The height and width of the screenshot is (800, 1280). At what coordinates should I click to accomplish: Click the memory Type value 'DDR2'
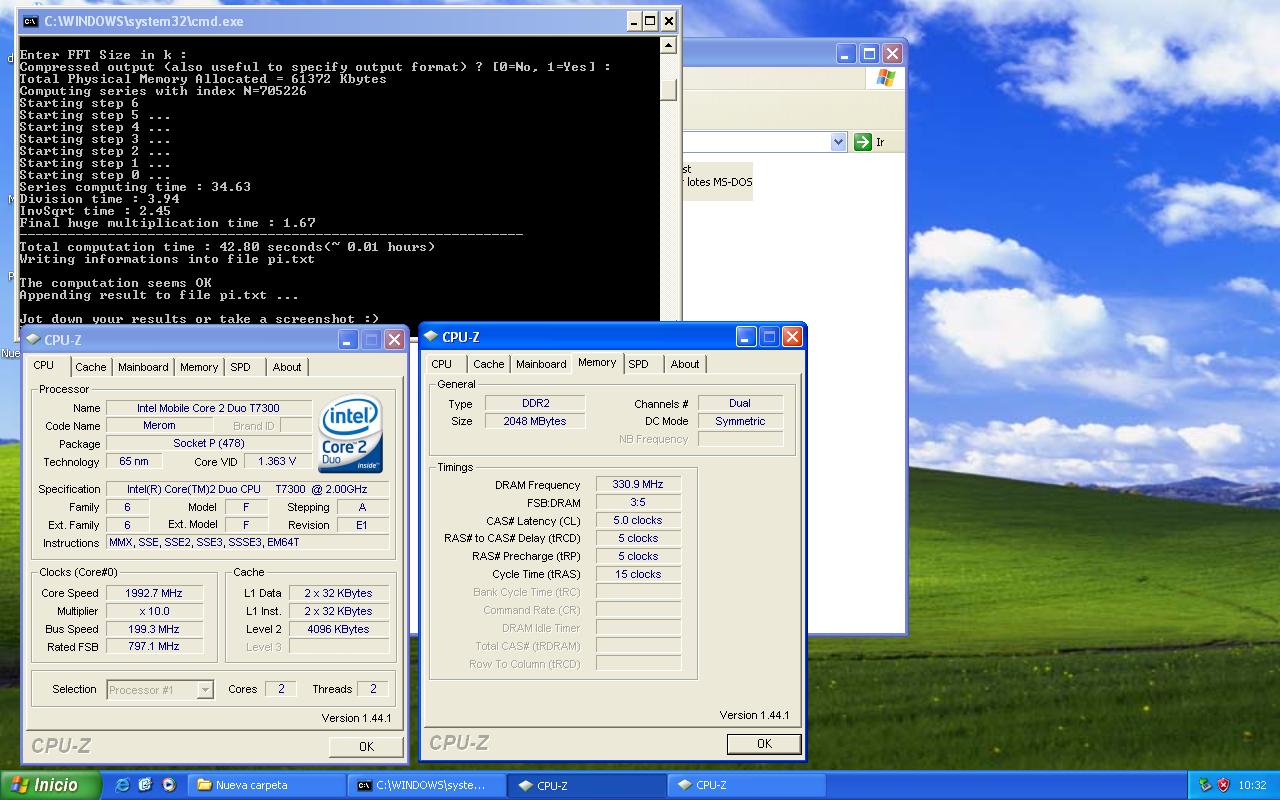coord(535,403)
